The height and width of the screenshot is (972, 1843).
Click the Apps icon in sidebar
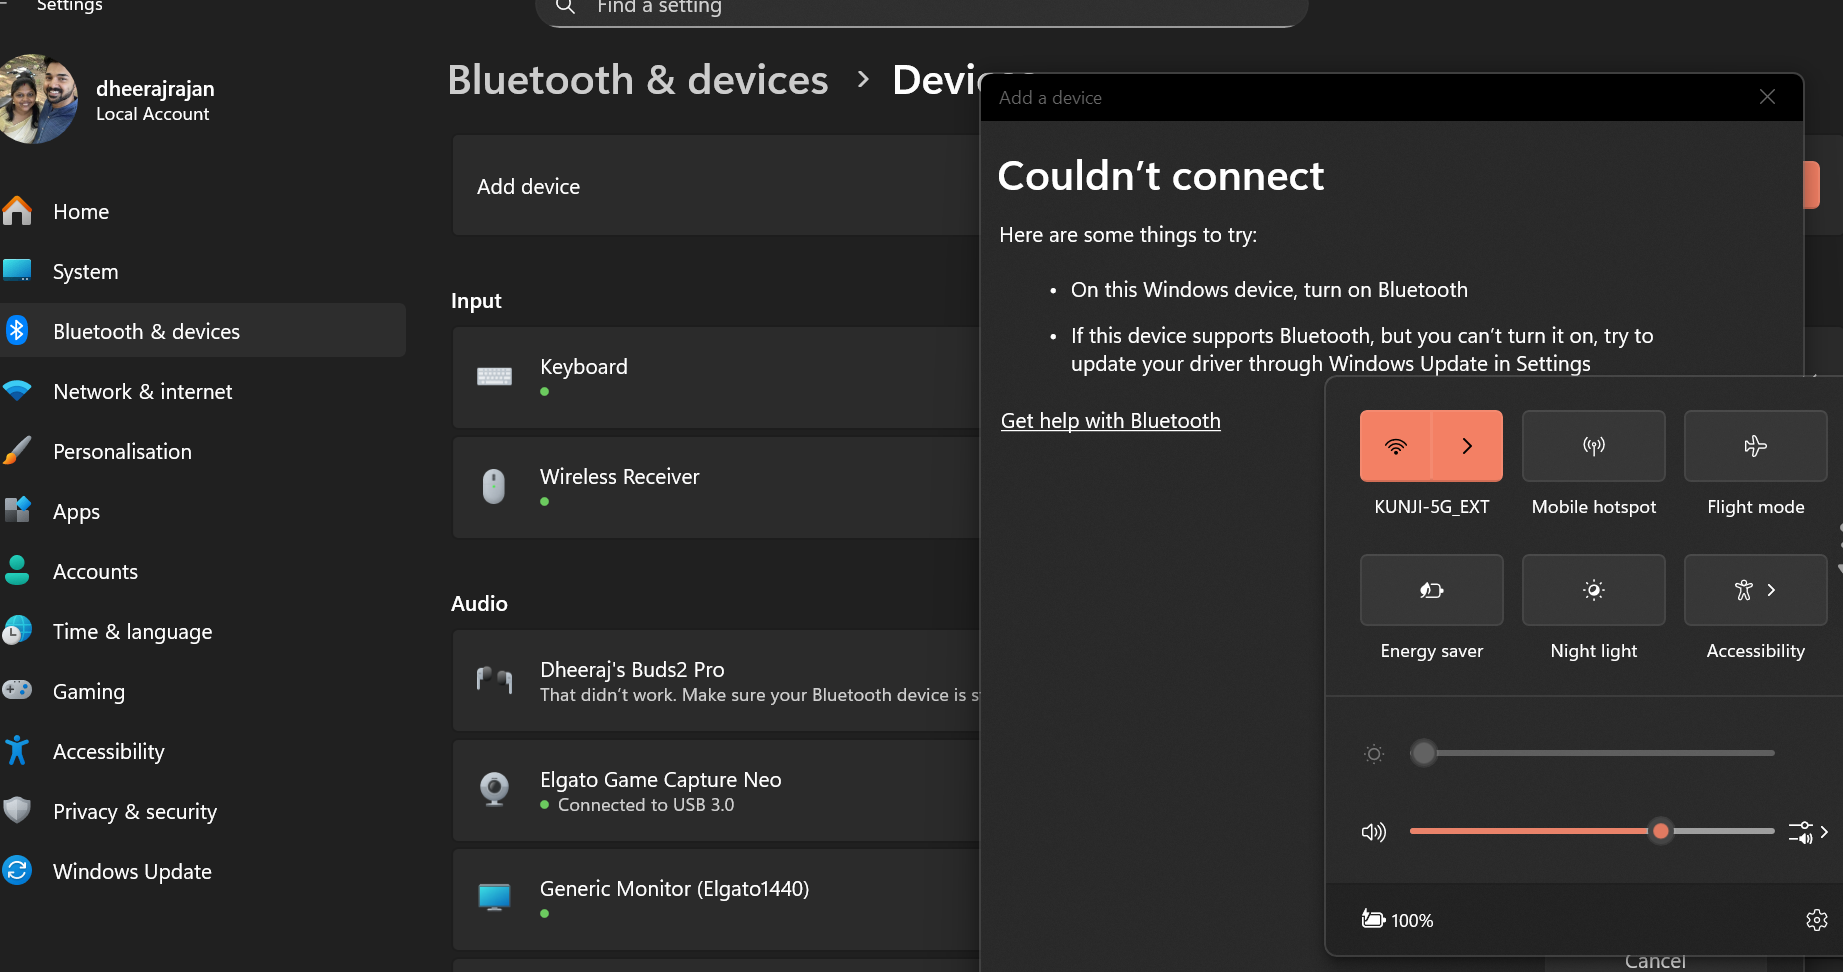[x=17, y=510]
